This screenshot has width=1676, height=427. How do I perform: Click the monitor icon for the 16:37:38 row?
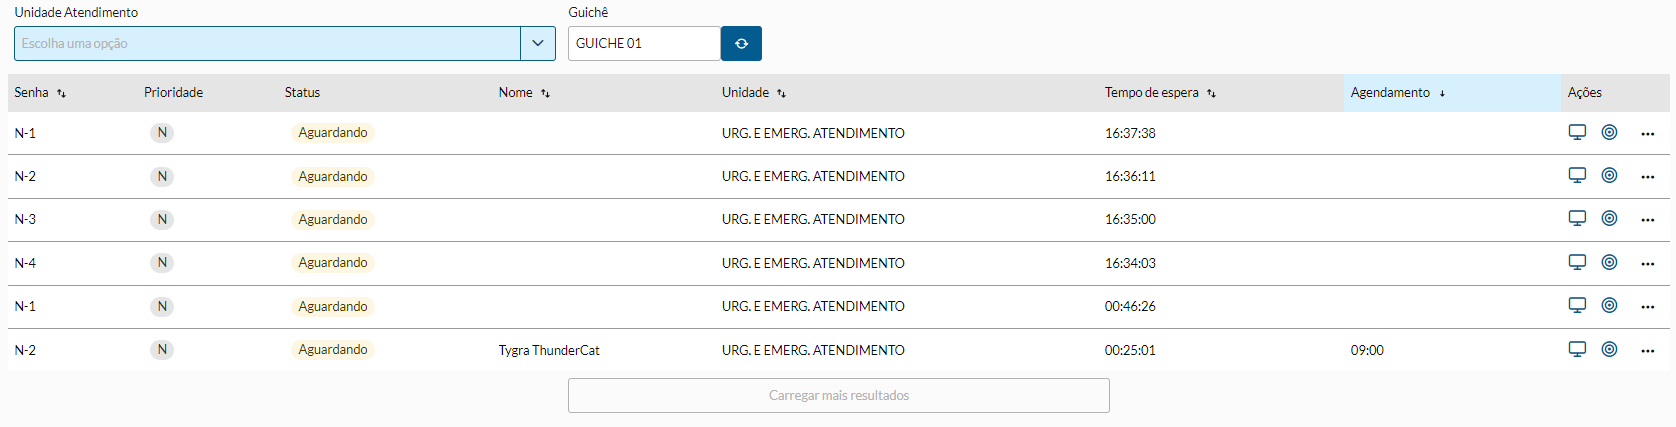click(x=1577, y=132)
